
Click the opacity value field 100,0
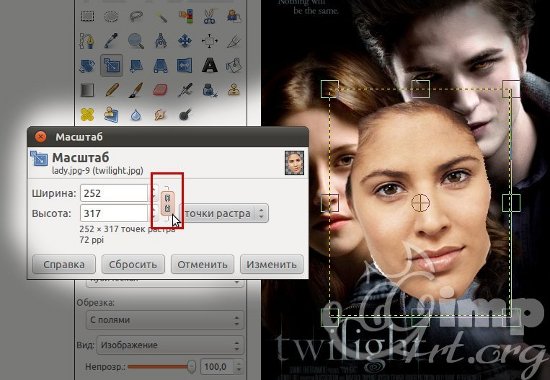217,367
